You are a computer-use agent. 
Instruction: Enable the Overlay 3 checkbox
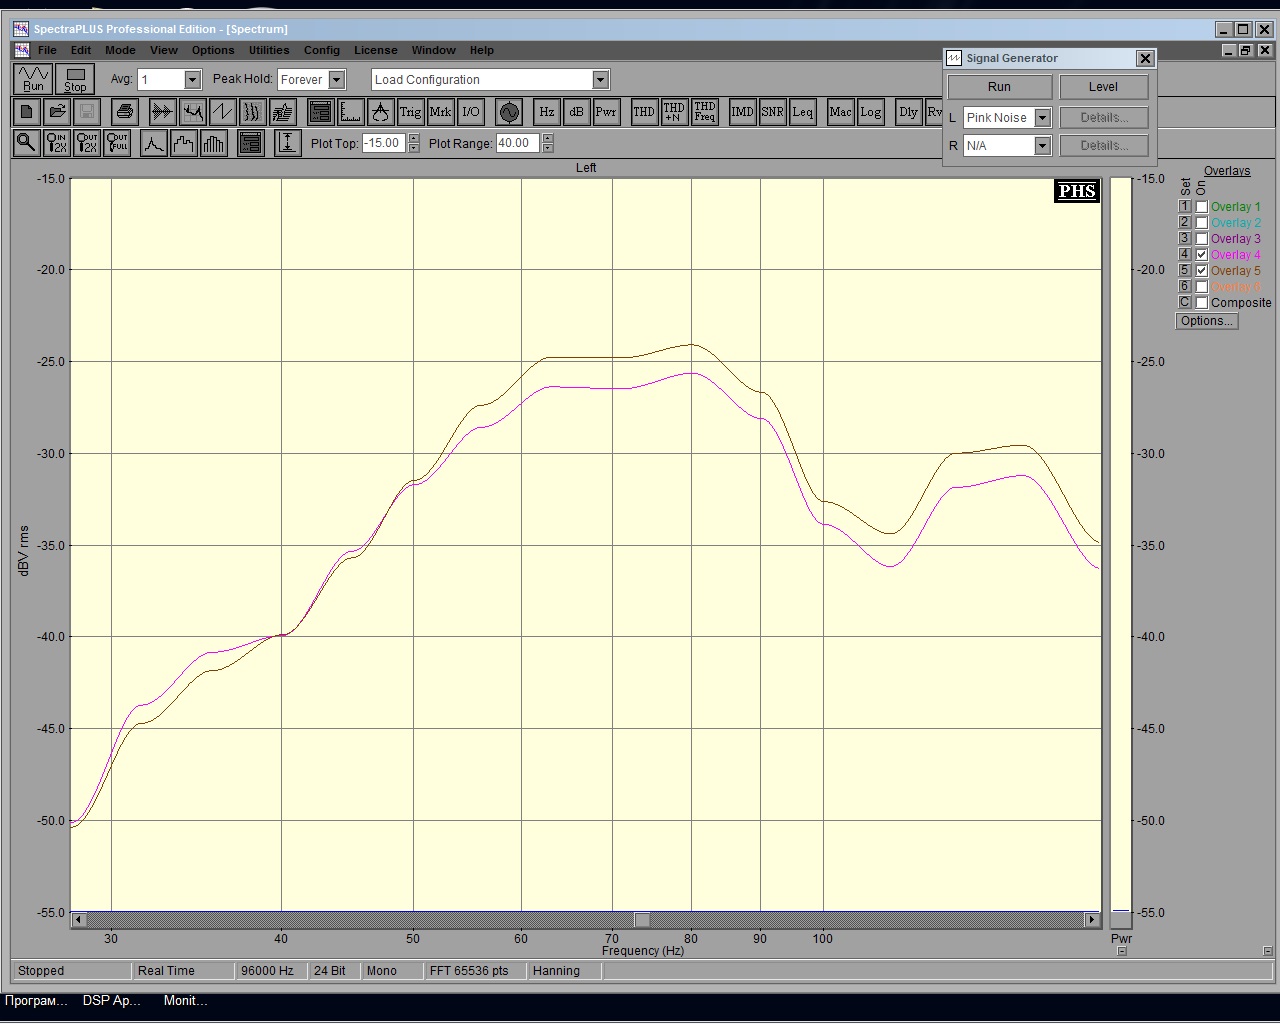tap(1201, 239)
